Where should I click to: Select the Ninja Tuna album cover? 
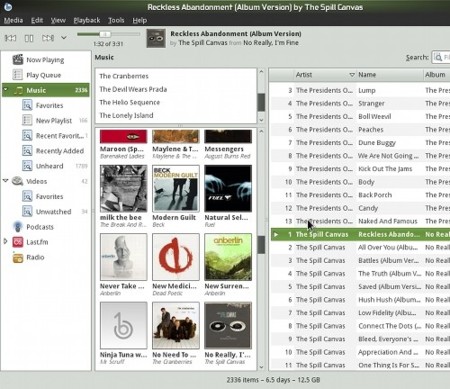click(x=123, y=326)
